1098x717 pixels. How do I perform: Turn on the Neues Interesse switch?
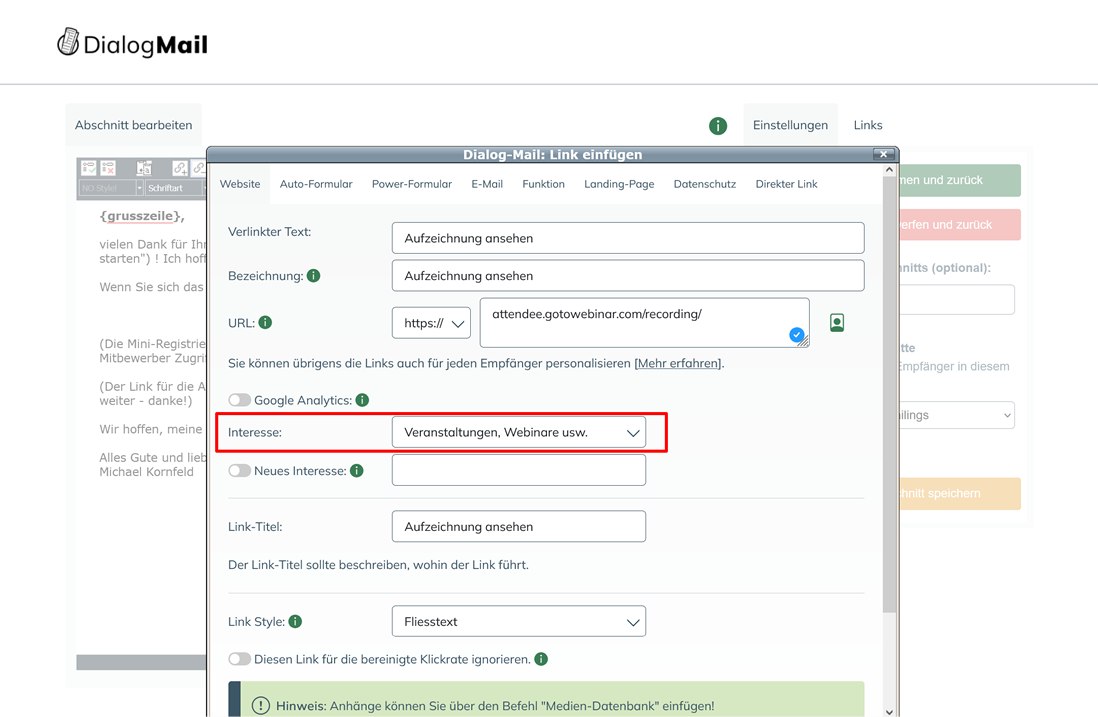(239, 471)
